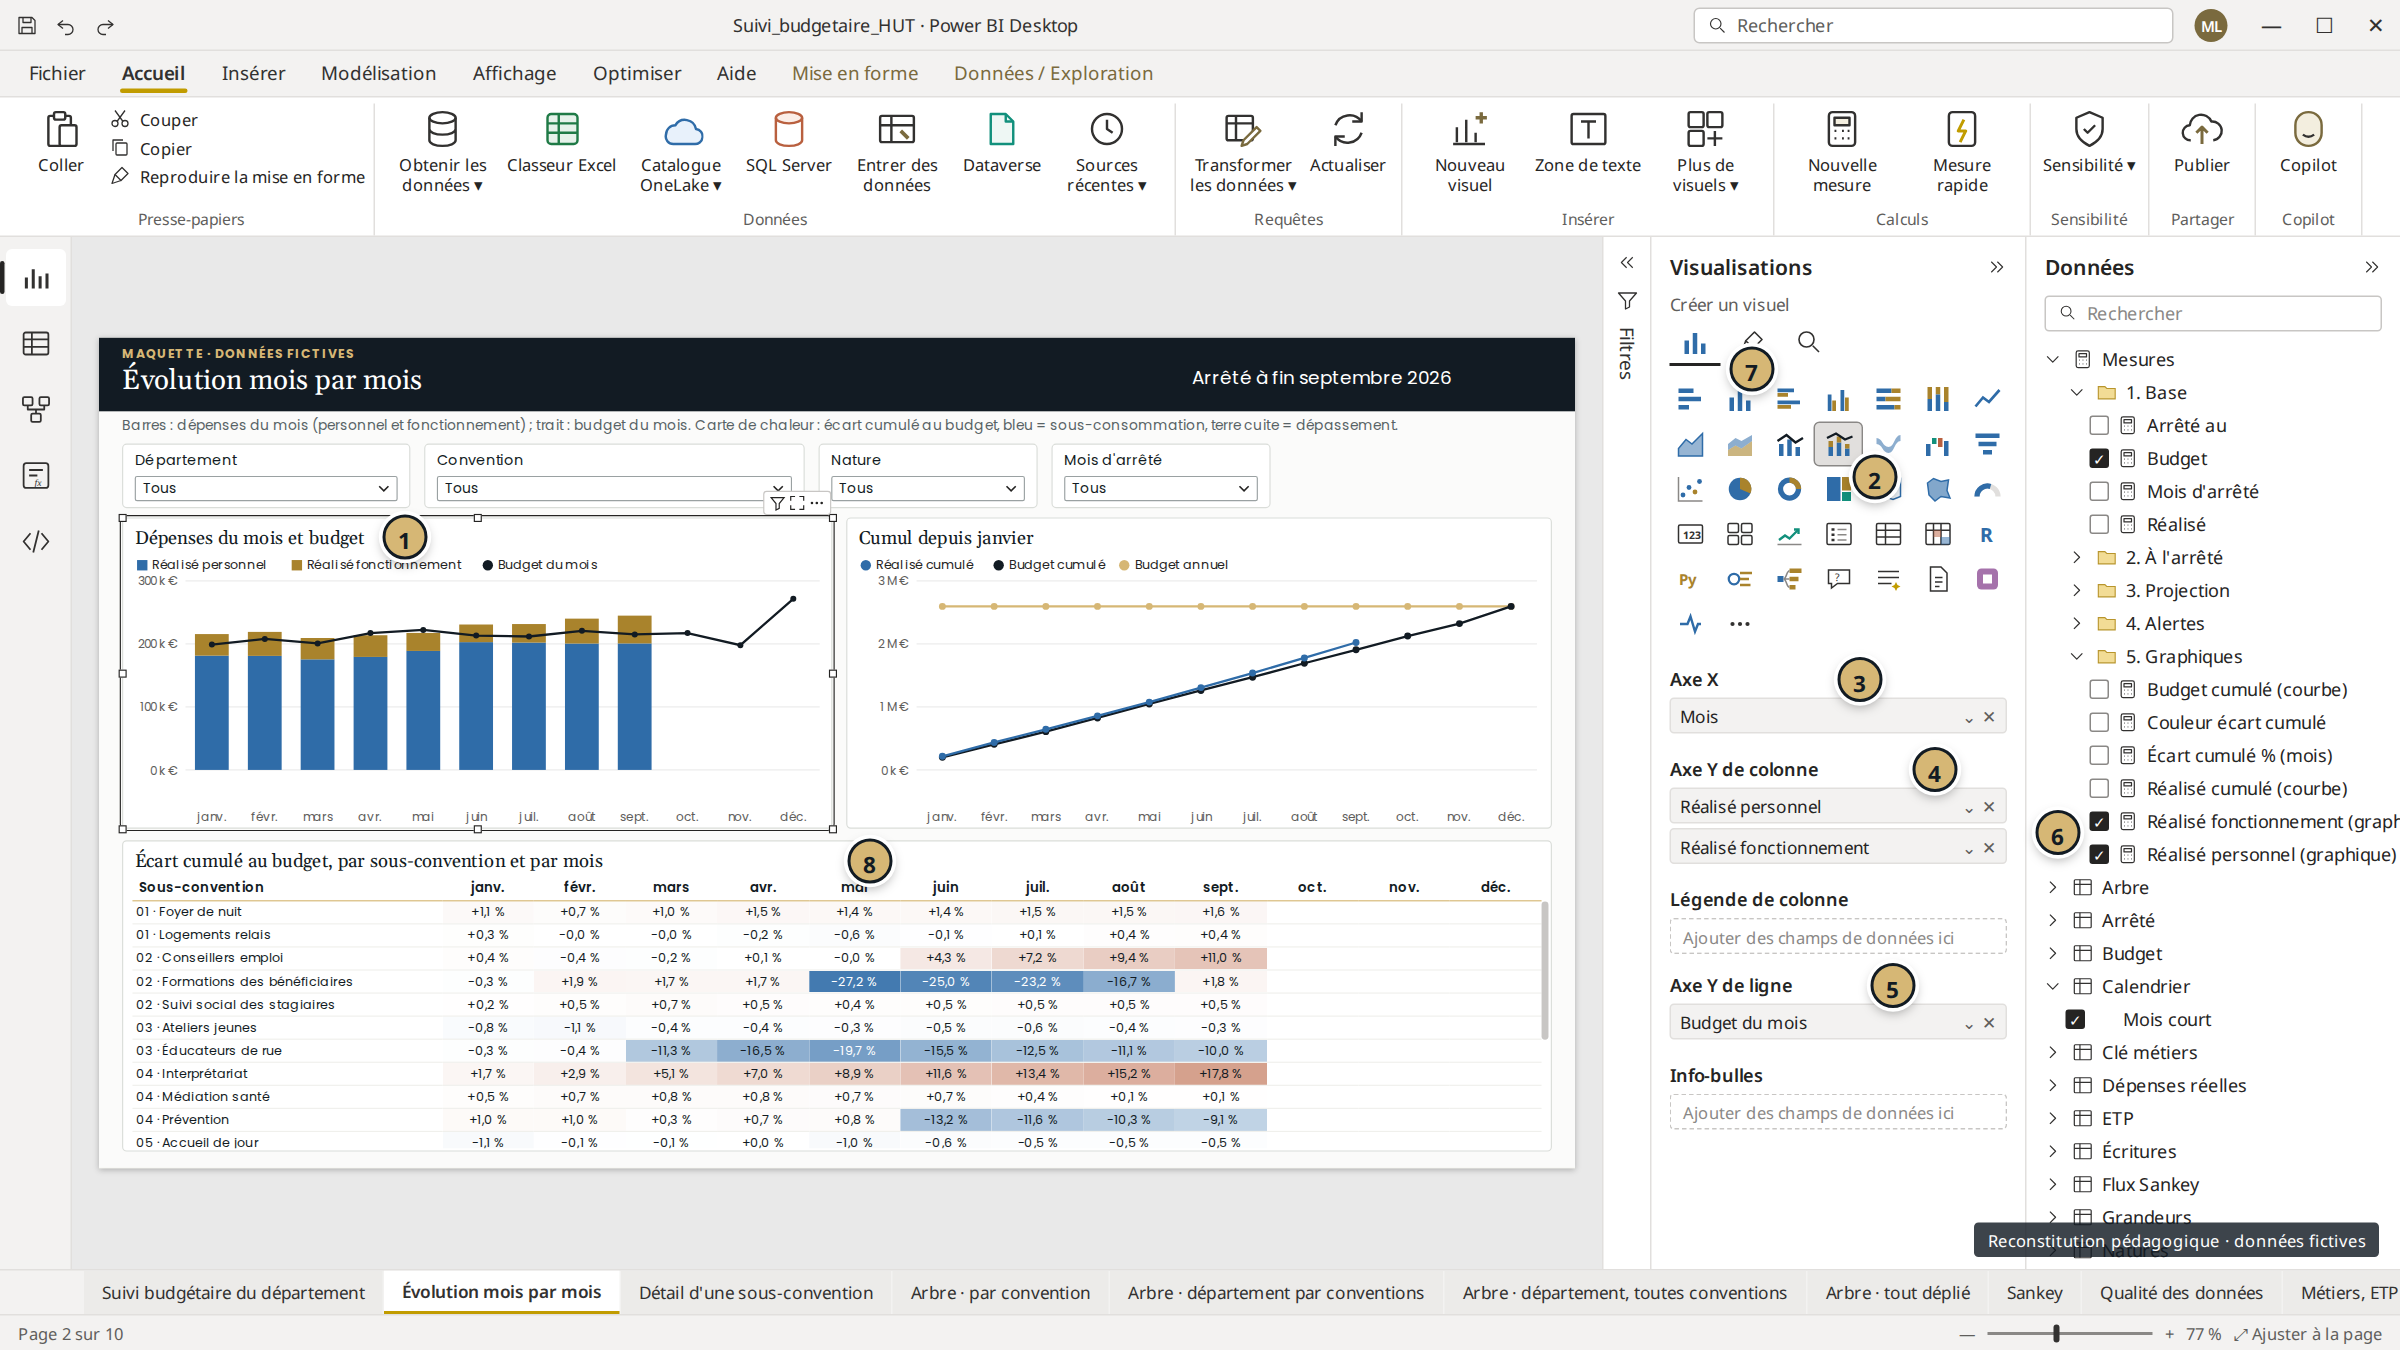
Task: Uncheck the Budget measure checkbox
Action: 2099,459
